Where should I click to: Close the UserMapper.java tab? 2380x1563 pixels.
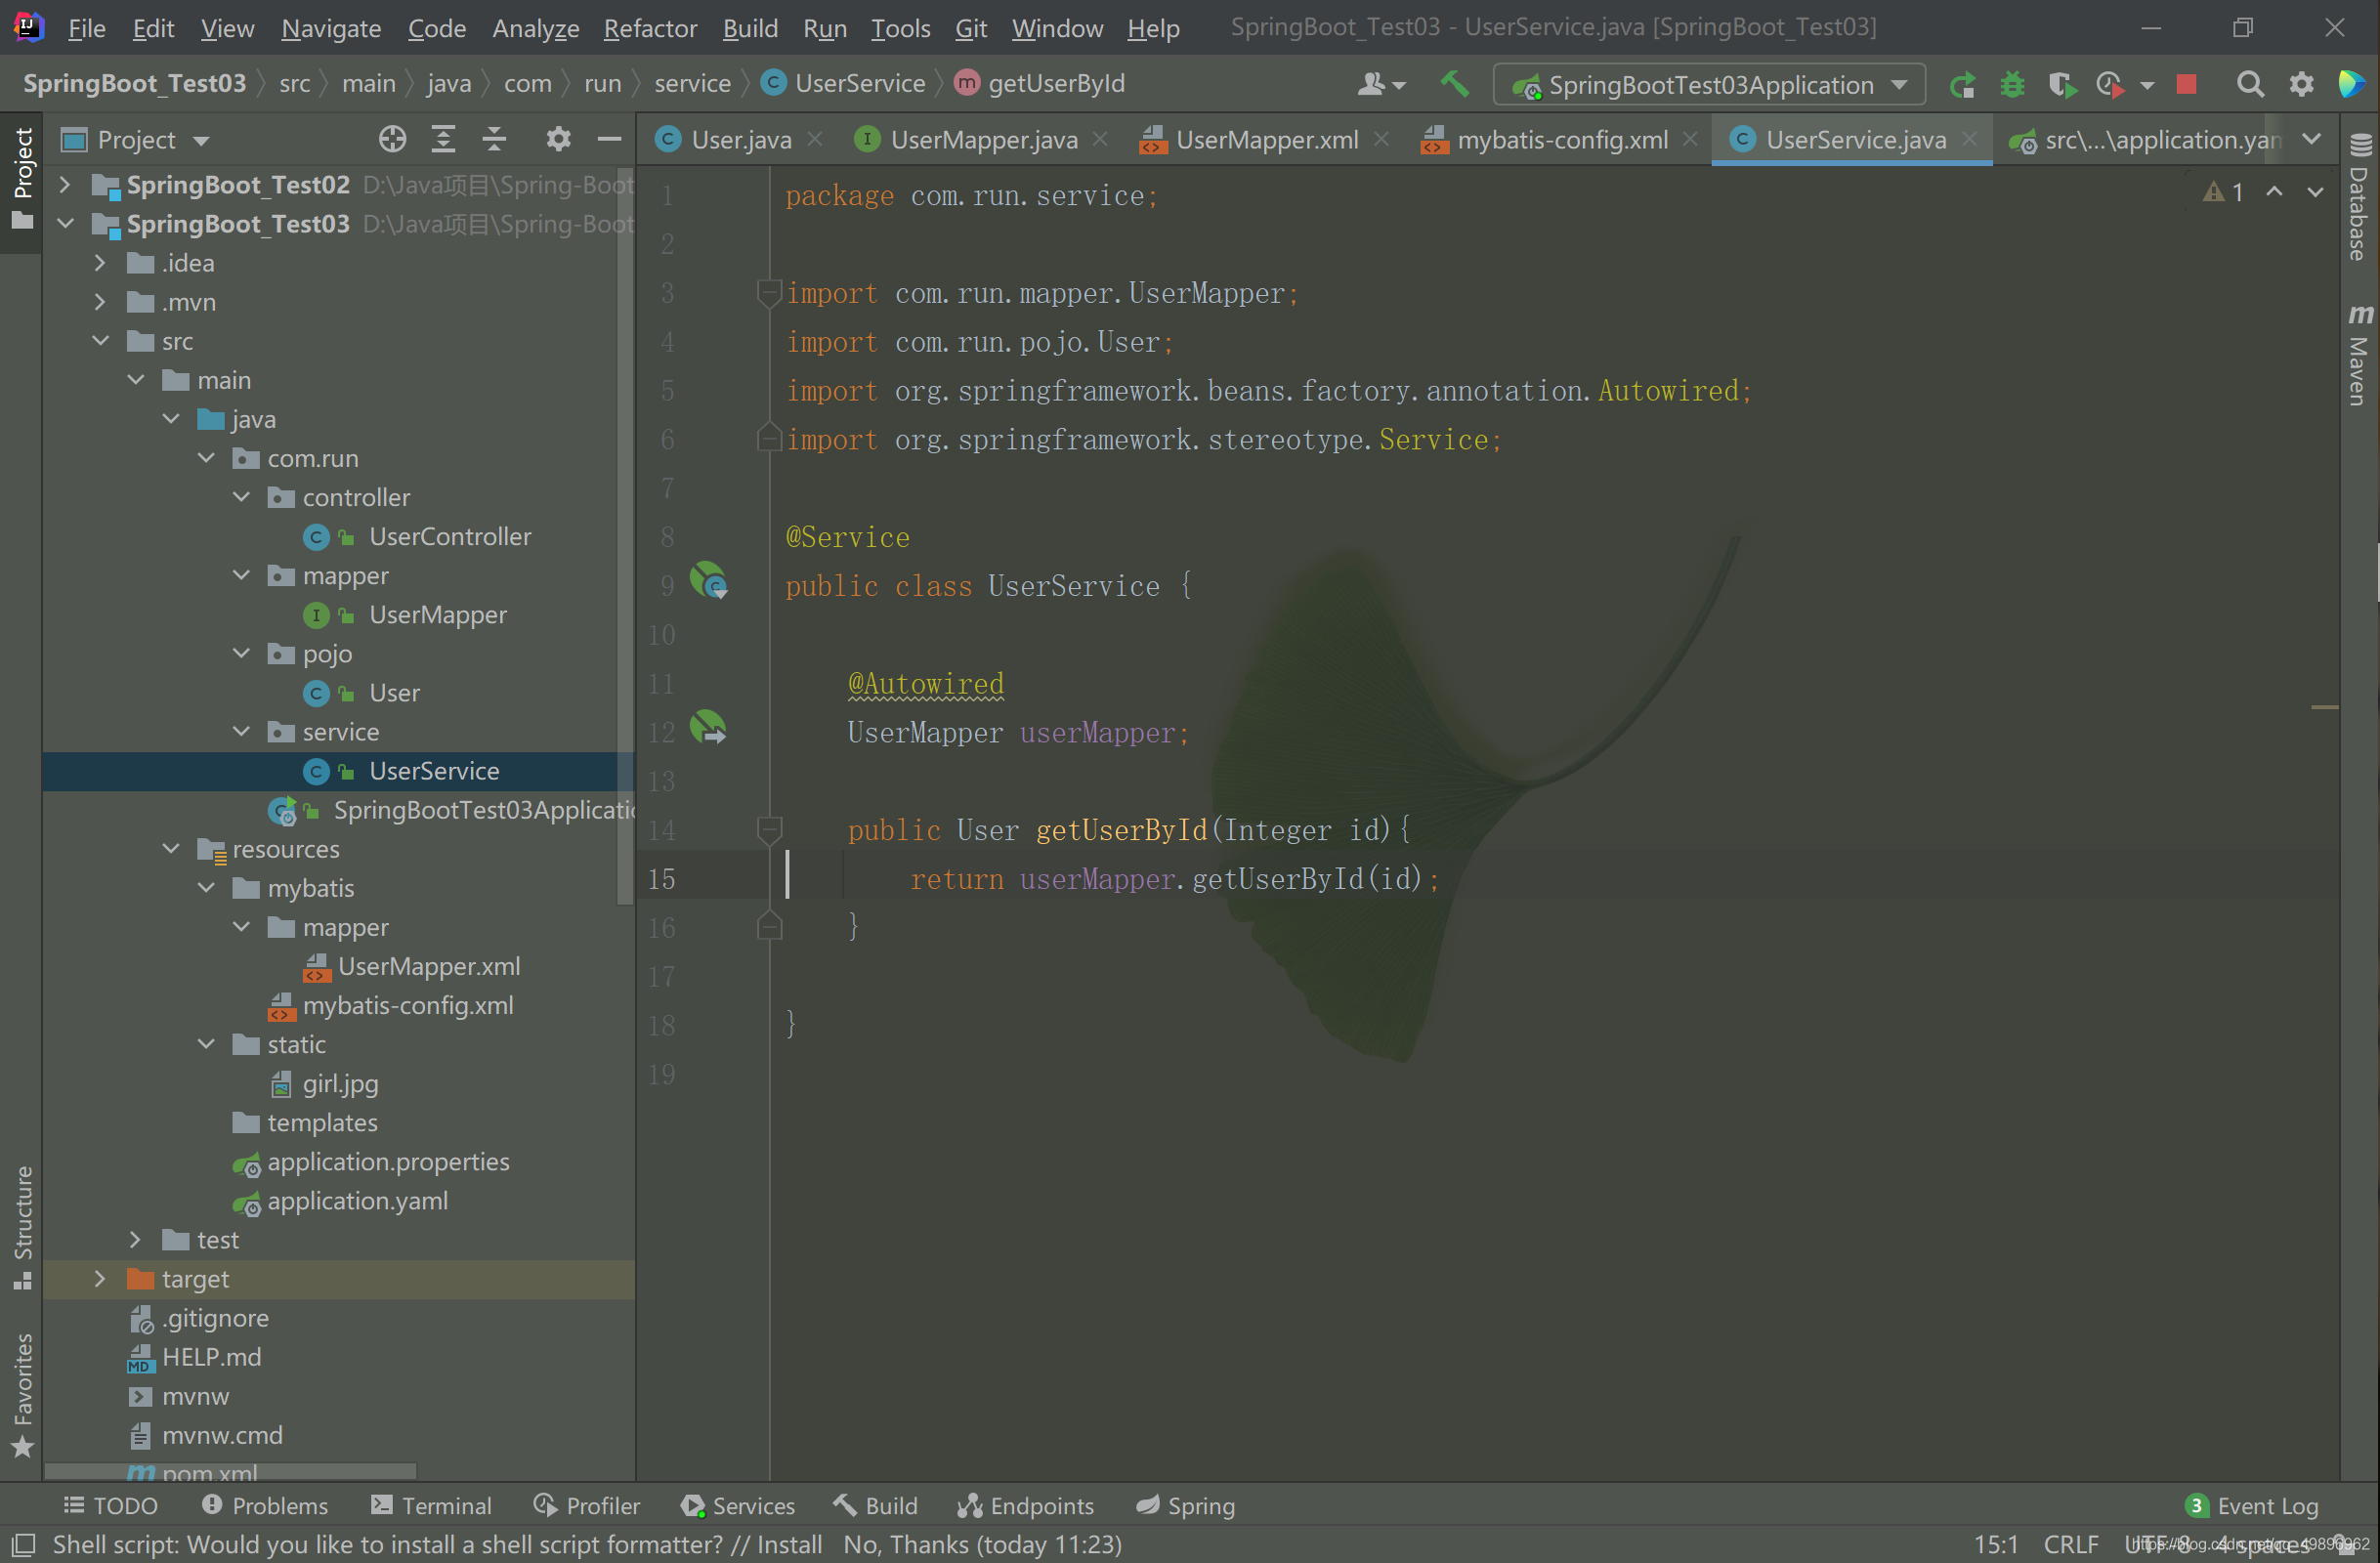pos(1101,139)
